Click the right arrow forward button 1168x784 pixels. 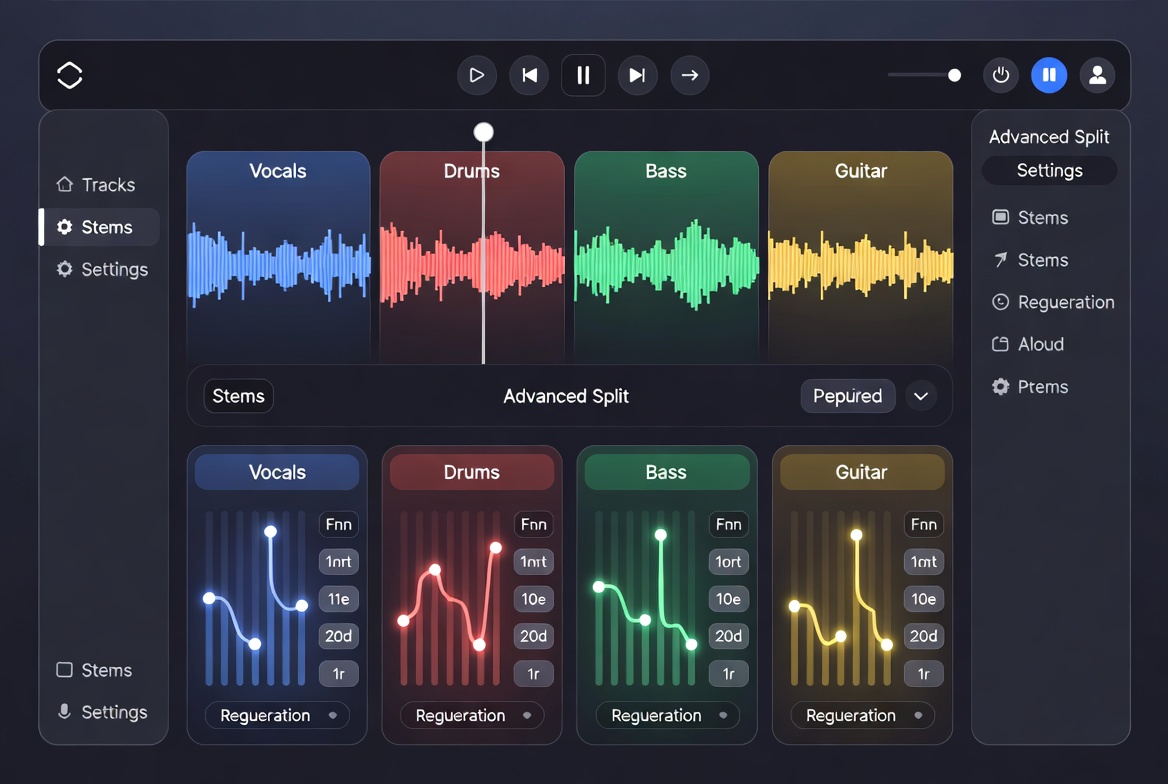690,75
